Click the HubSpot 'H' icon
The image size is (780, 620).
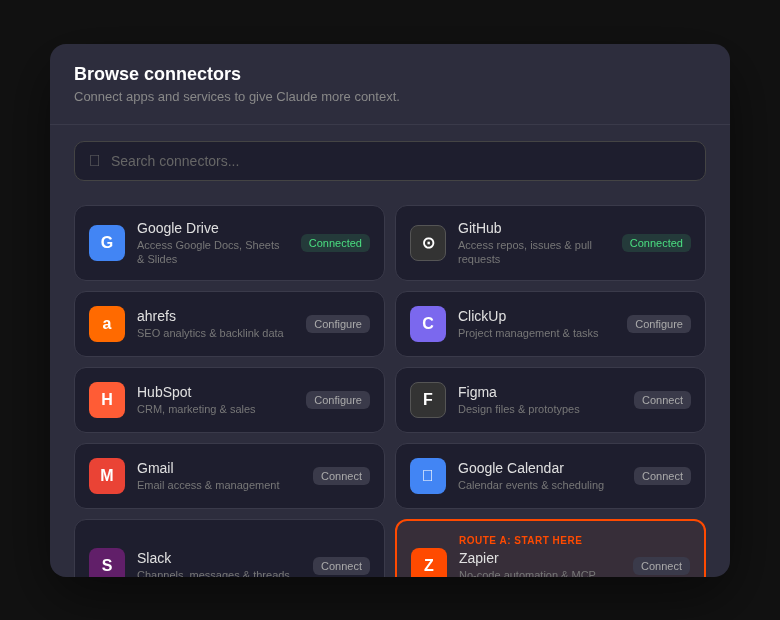(107, 400)
